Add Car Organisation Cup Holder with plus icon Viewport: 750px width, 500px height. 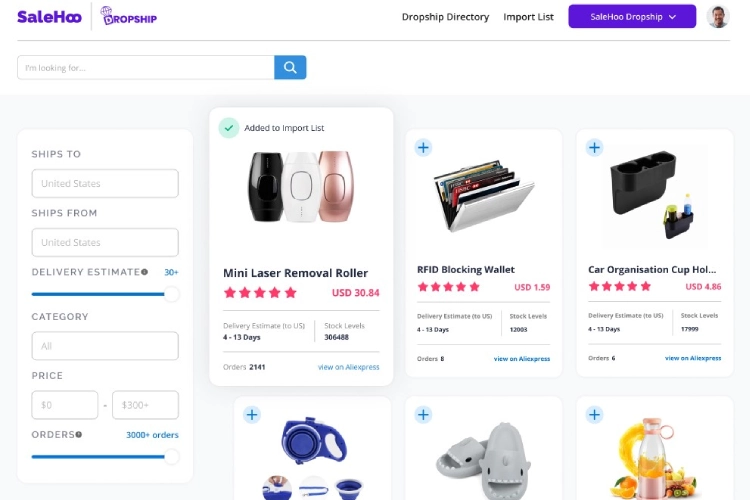[x=595, y=147]
